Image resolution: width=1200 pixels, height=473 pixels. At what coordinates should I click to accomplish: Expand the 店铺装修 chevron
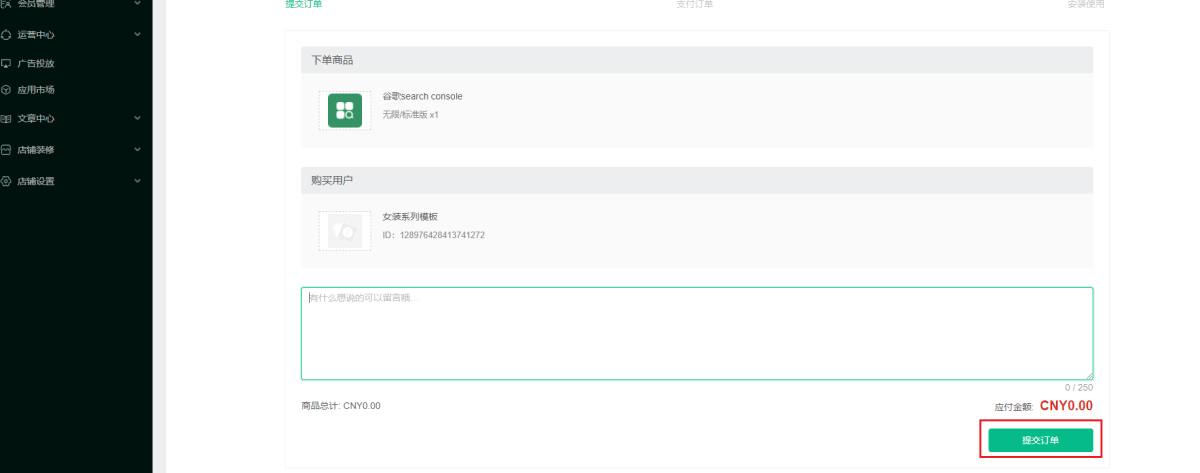tap(137, 150)
